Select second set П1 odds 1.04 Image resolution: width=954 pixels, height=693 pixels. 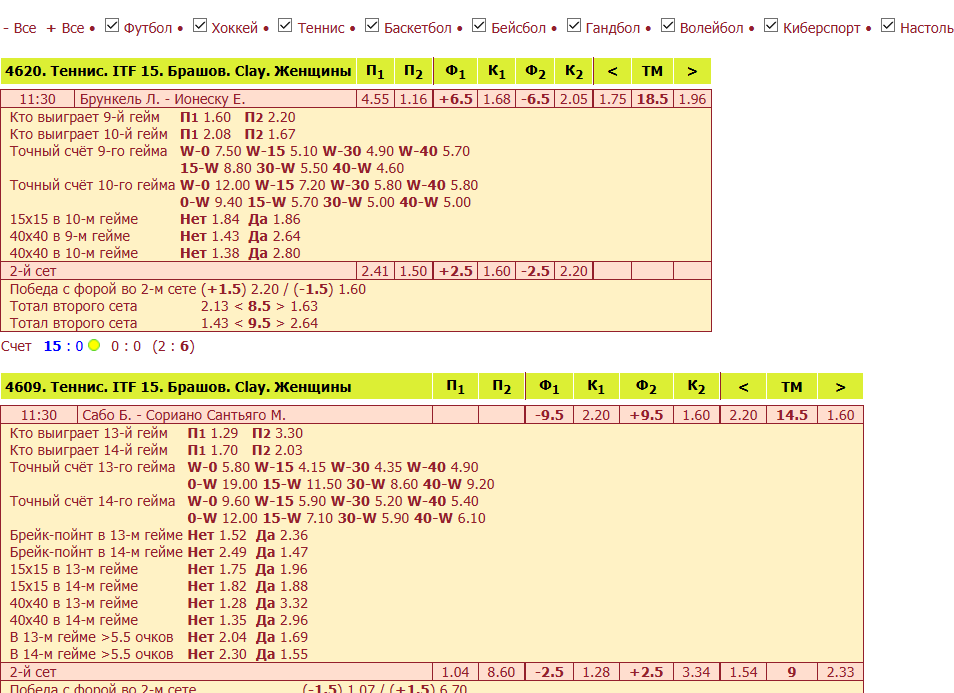coord(455,672)
